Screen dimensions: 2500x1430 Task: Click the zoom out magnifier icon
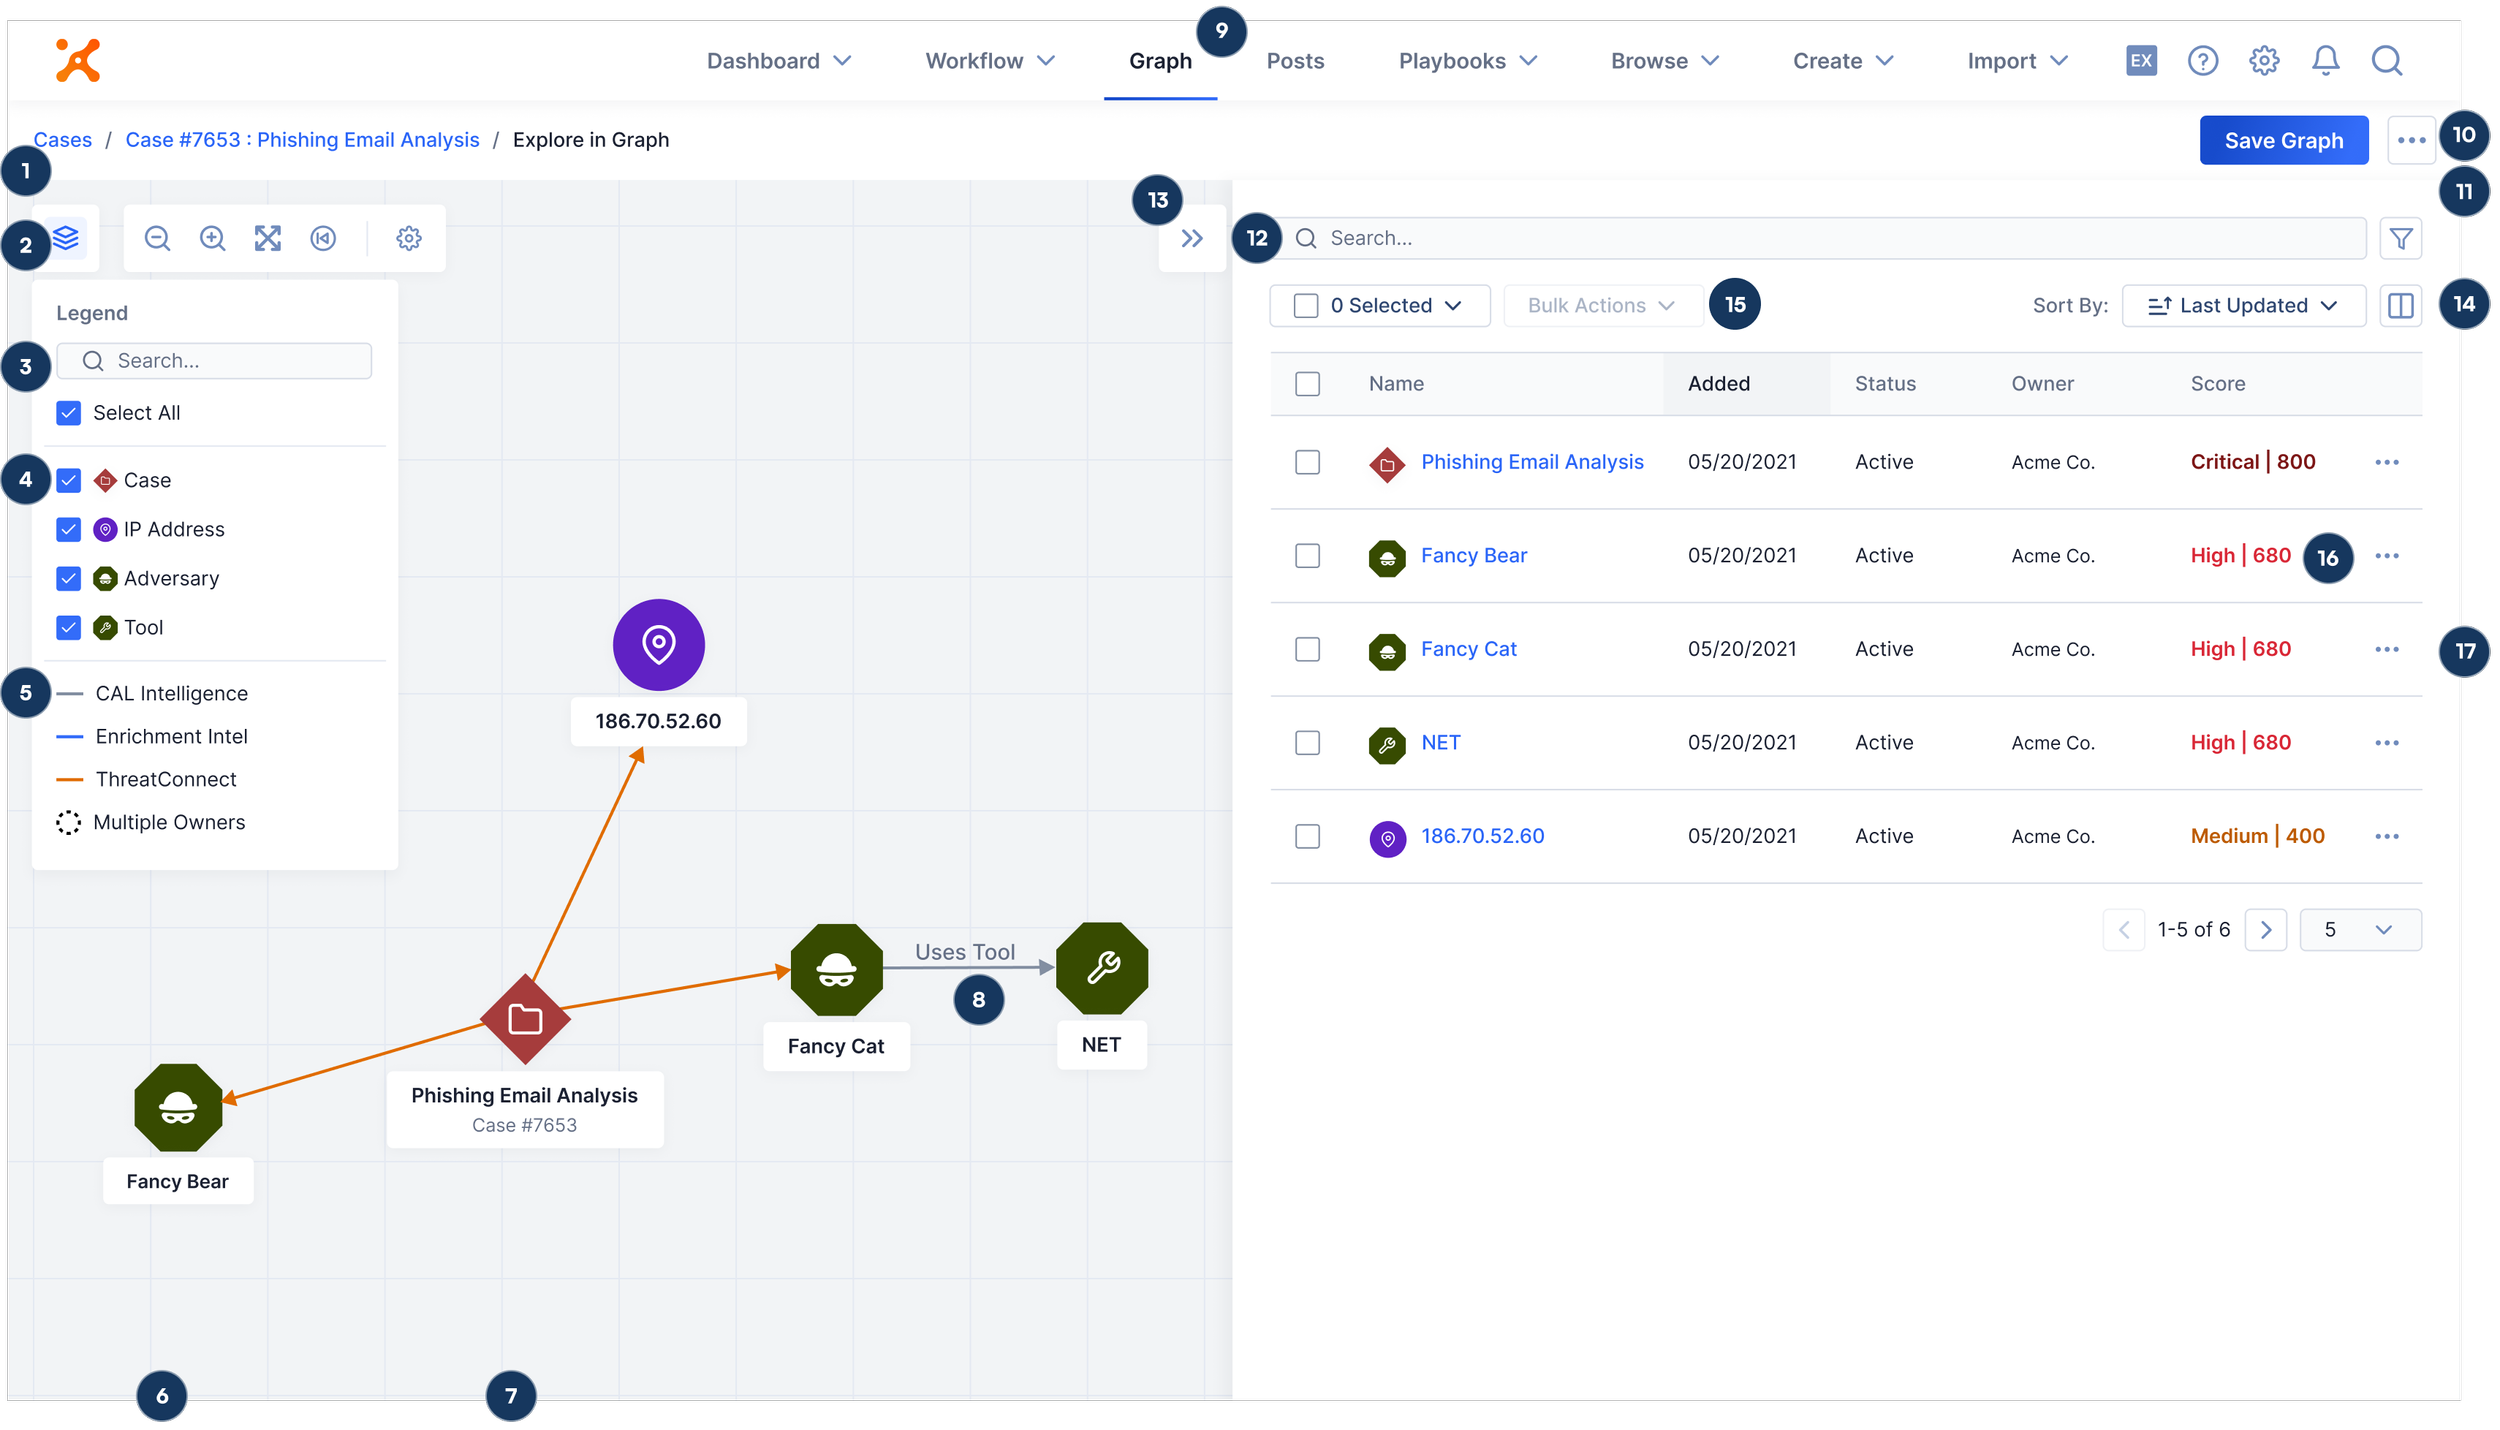tap(157, 238)
